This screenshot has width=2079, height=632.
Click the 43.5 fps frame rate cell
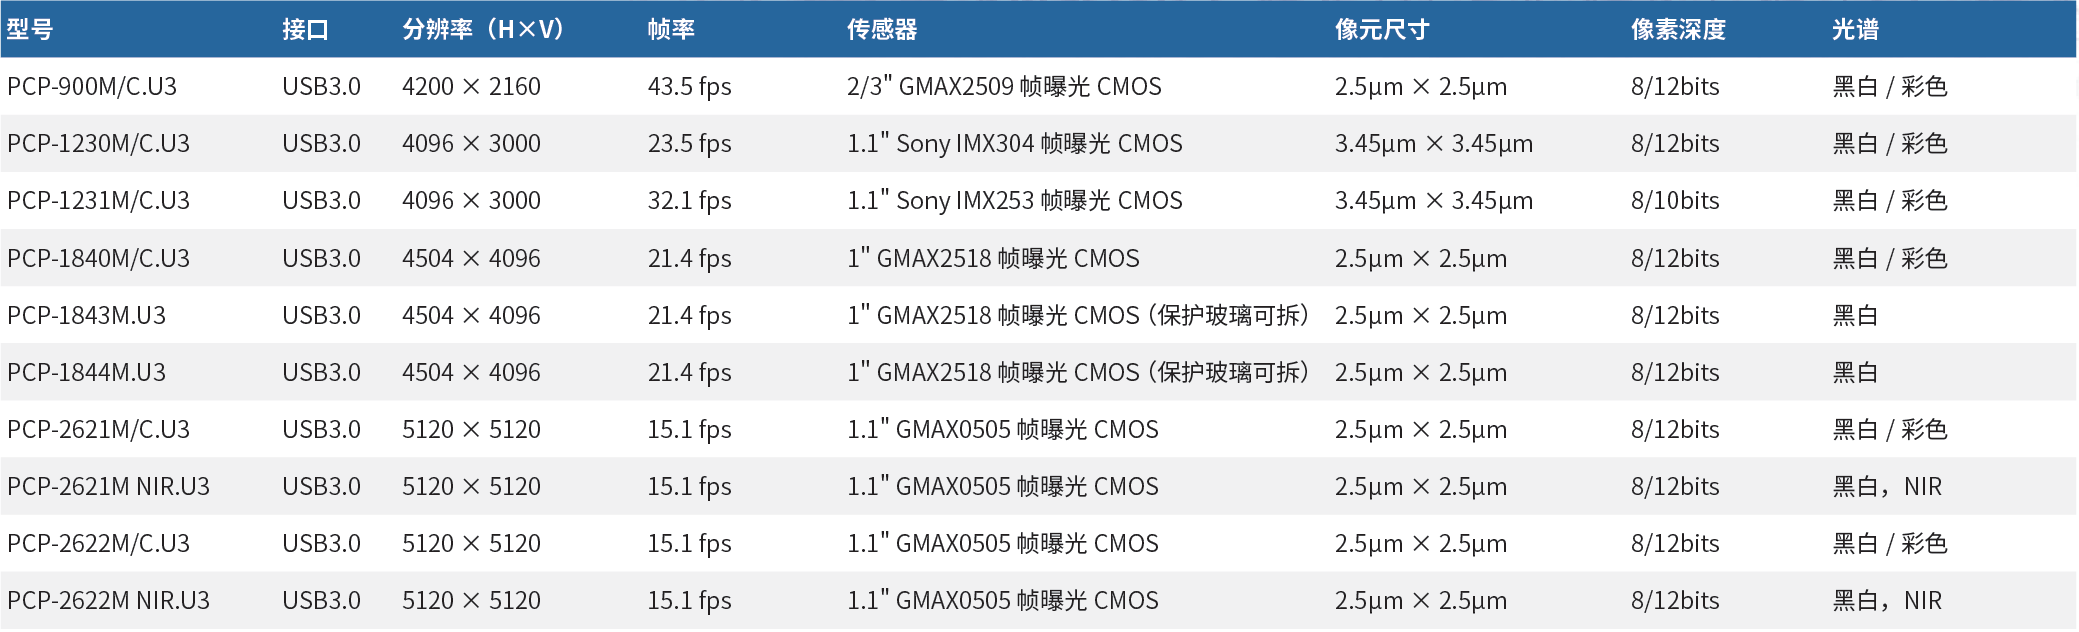tap(689, 87)
